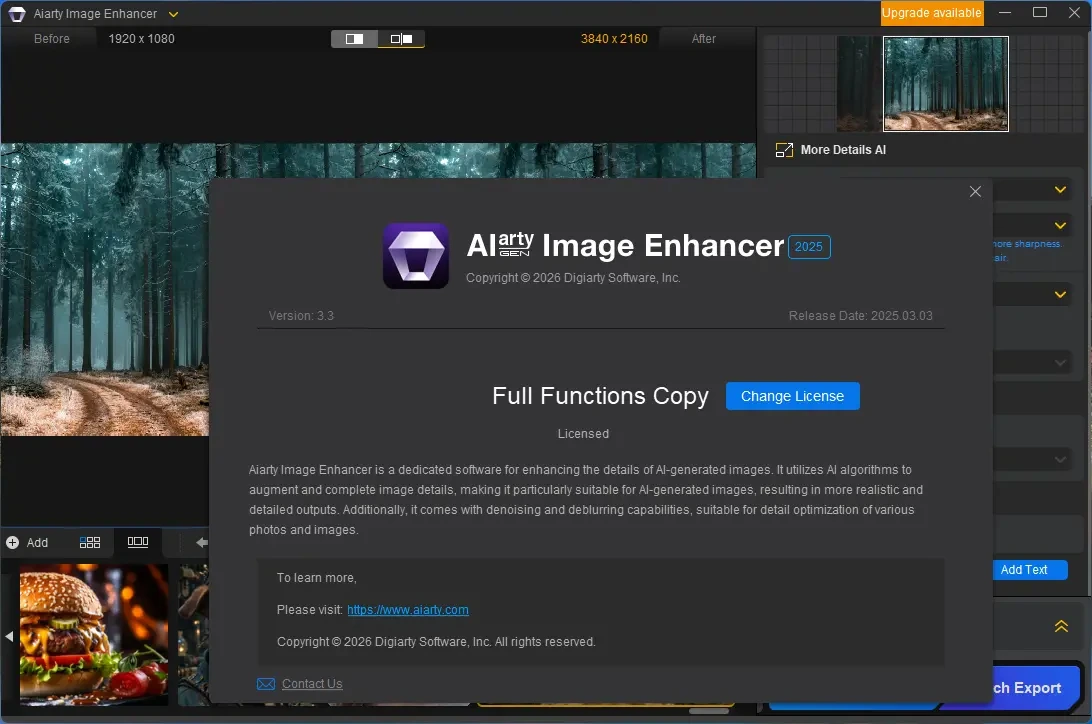The height and width of the screenshot is (724, 1092).
Task: Click the Release Date: 2025.03.03 text
Action: point(860,315)
